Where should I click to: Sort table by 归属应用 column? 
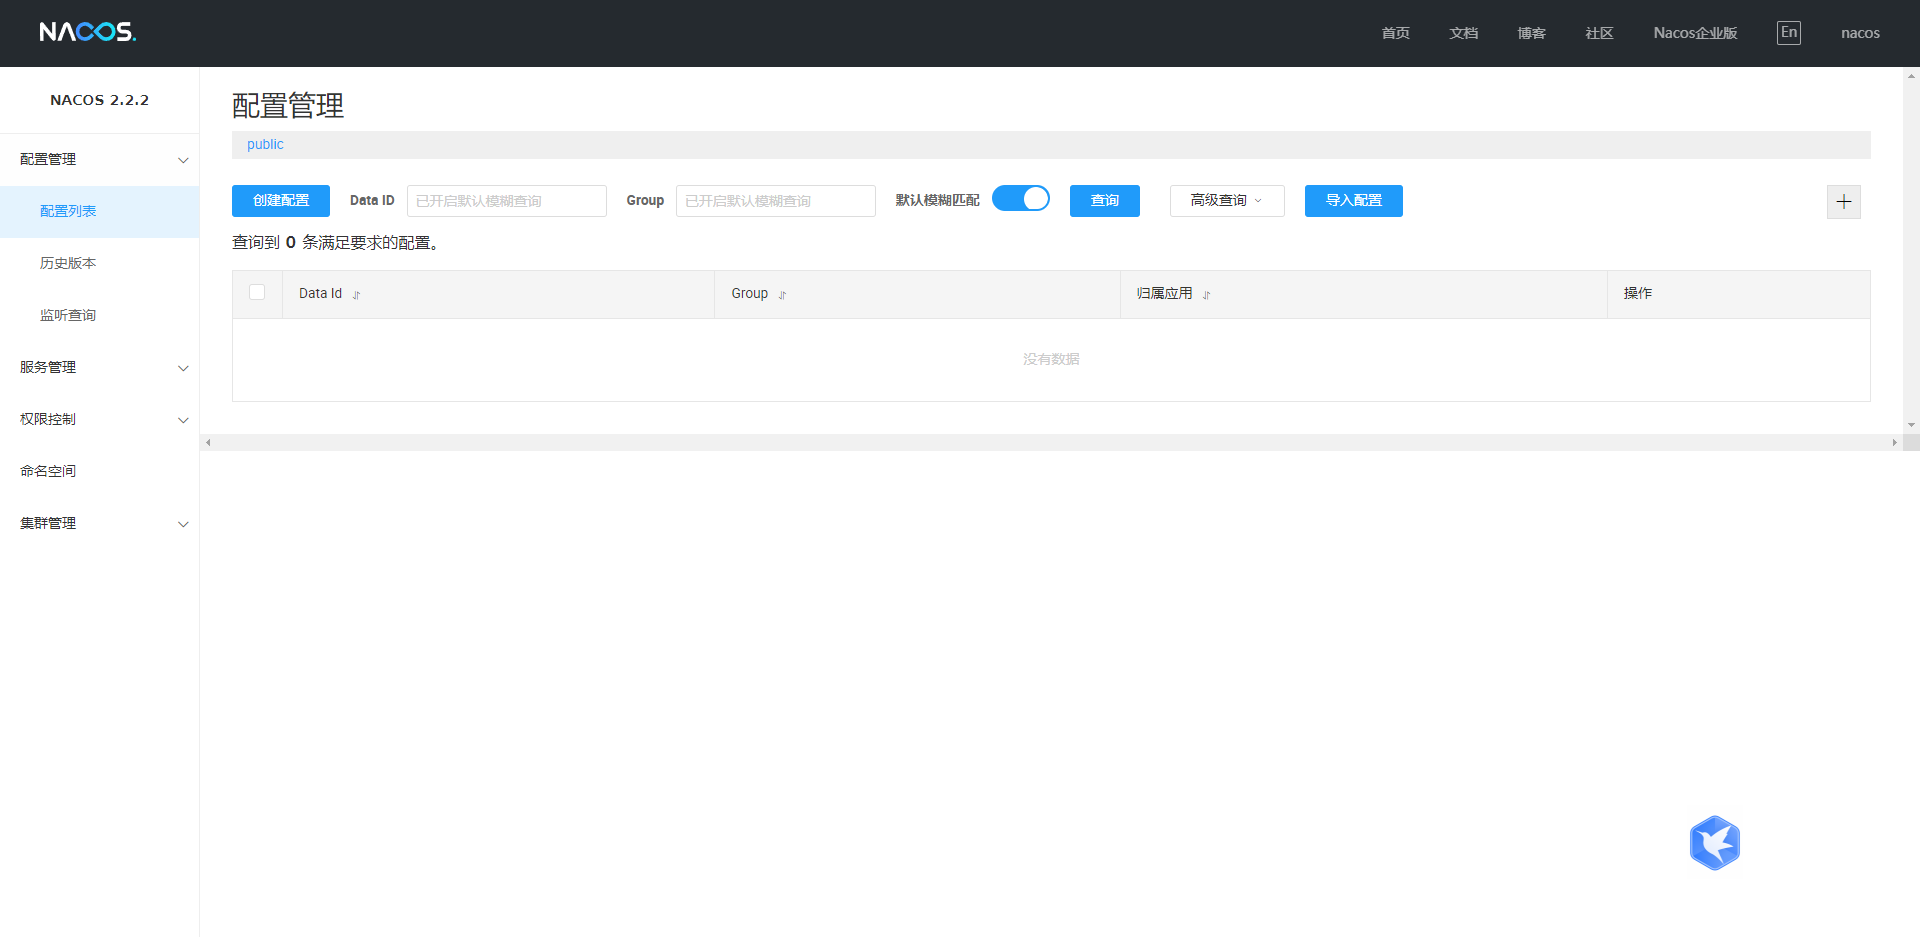click(1206, 295)
